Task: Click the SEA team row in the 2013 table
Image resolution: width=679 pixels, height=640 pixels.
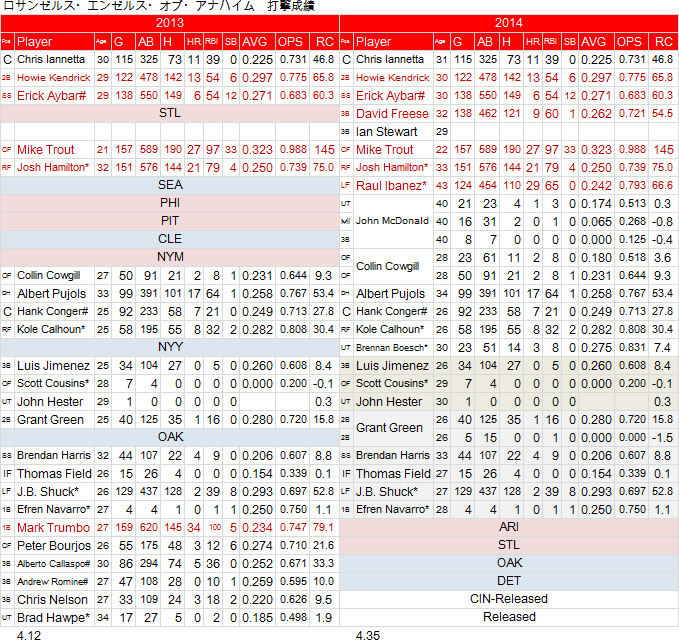Action: tap(170, 185)
